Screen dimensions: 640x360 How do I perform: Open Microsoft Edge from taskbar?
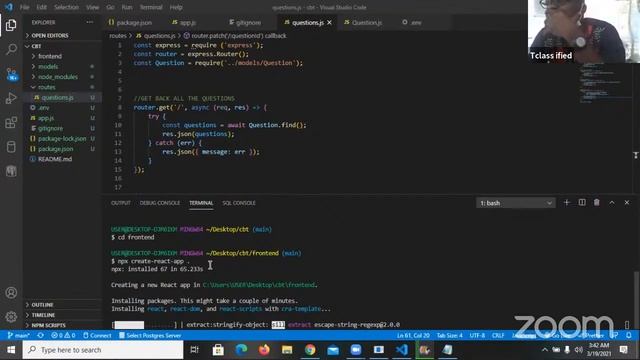(241, 350)
